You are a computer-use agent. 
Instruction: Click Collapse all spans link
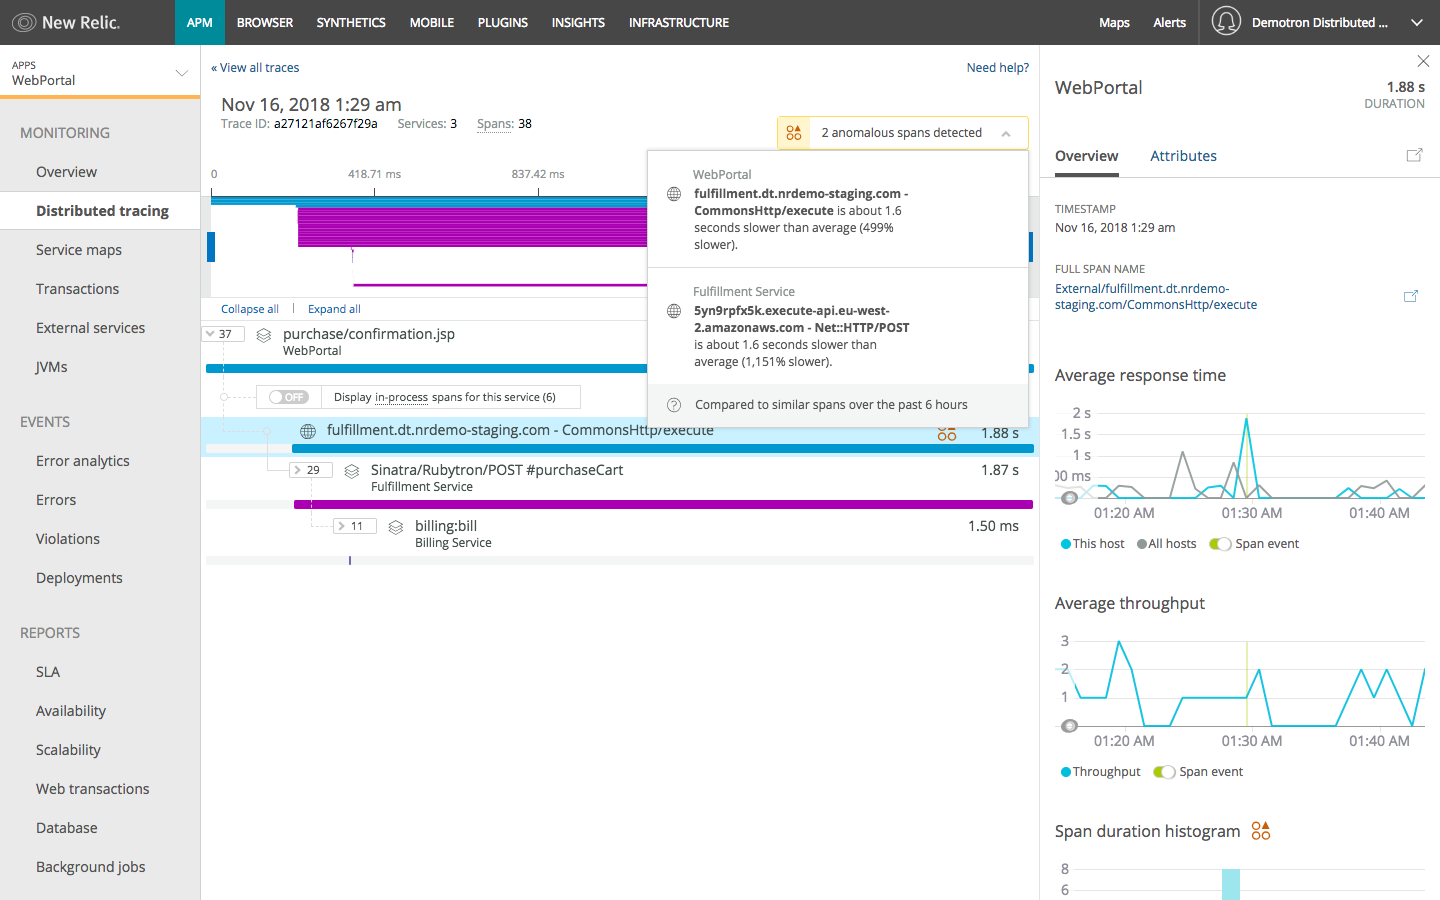coord(250,309)
